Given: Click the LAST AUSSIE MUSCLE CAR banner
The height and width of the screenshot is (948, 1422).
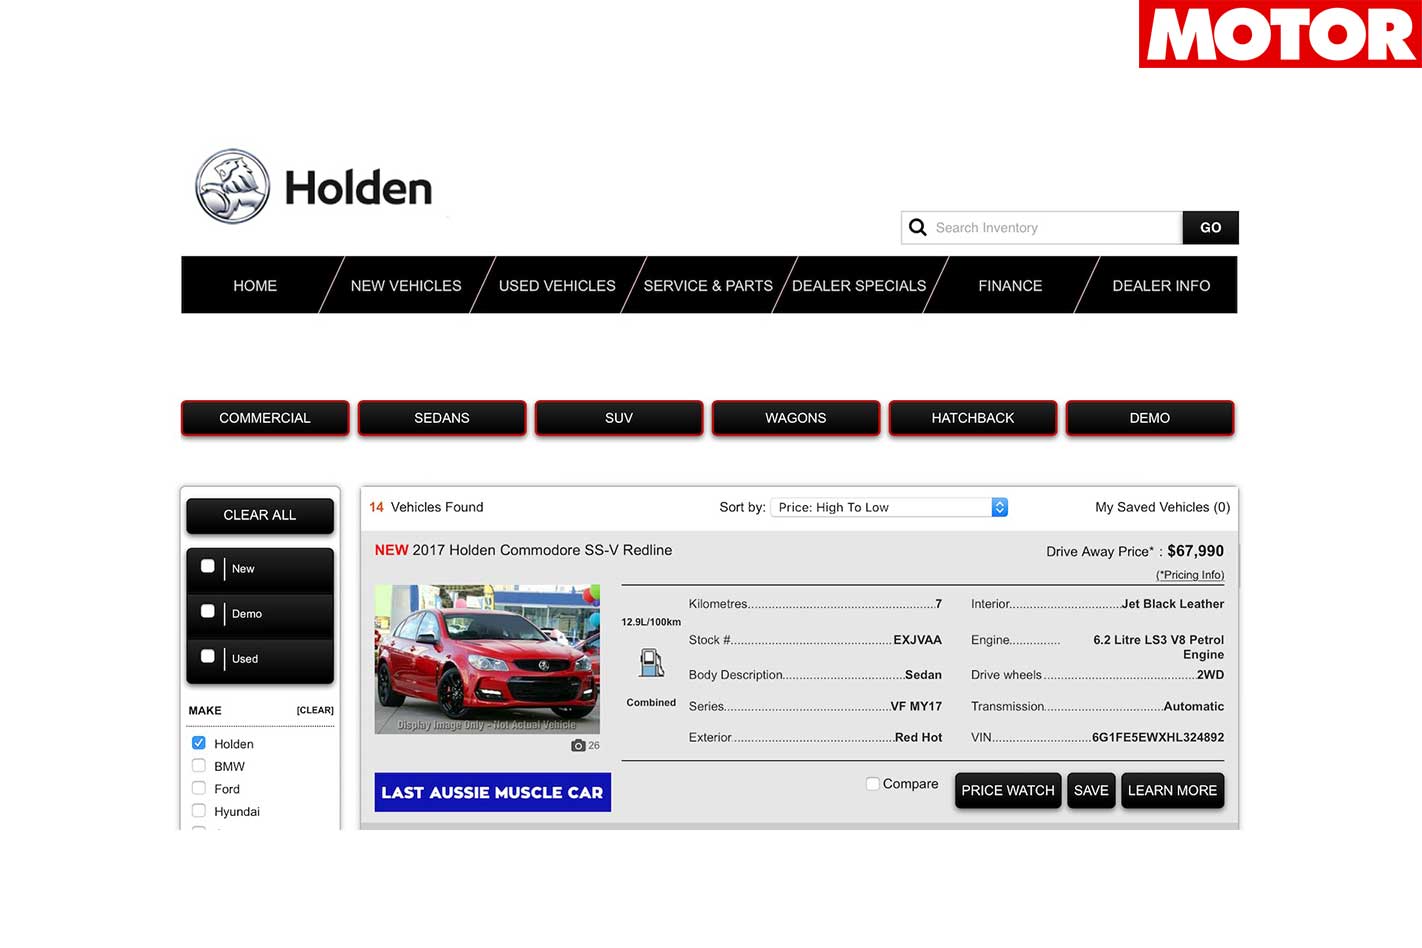Looking at the screenshot, I should pyautogui.click(x=493, y=792).
